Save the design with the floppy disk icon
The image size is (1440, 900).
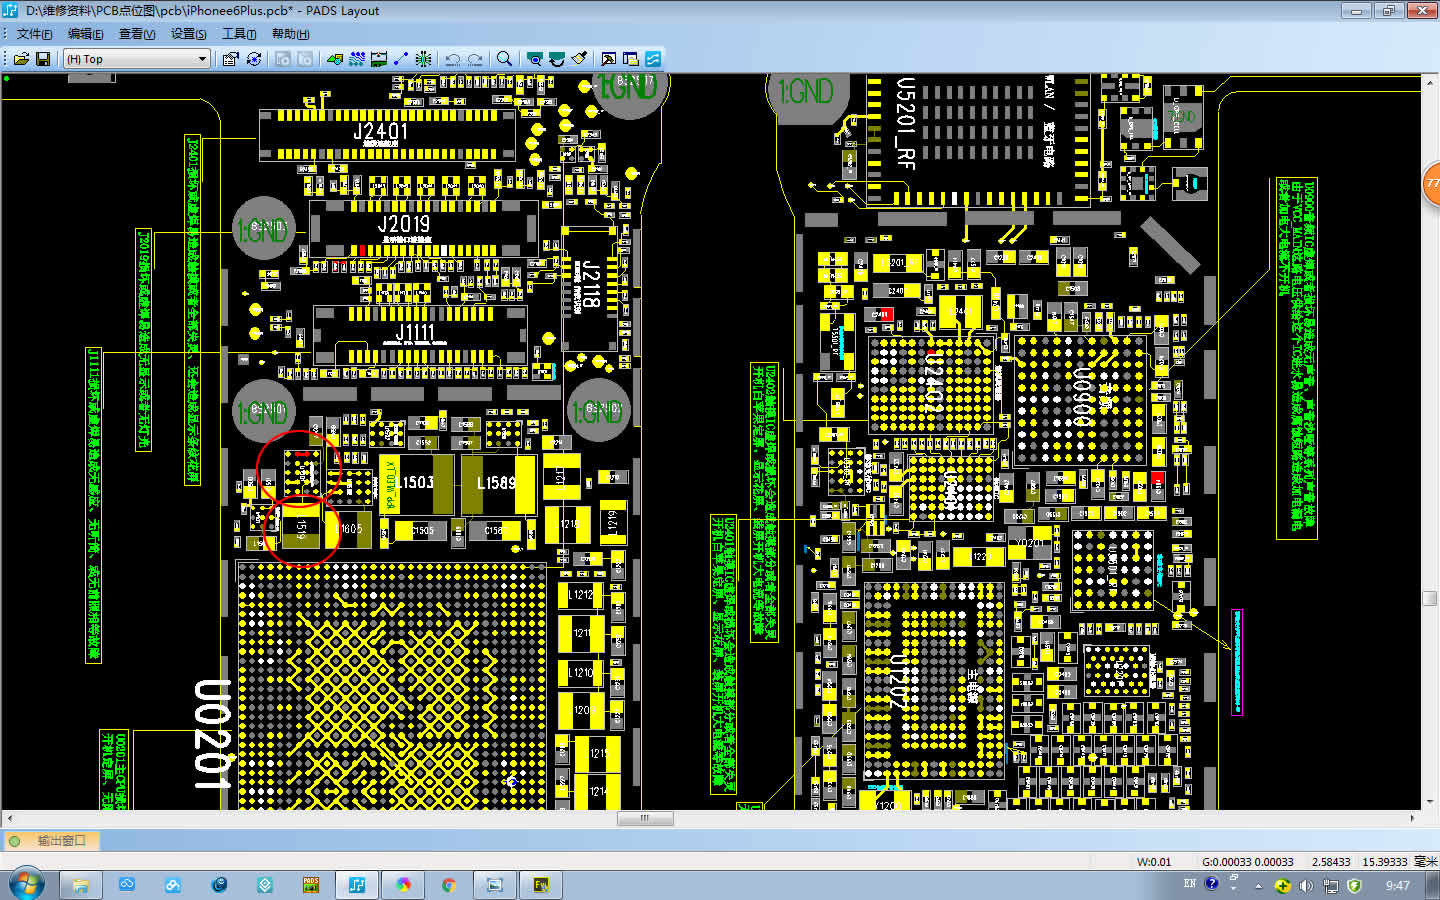point(43,59)
